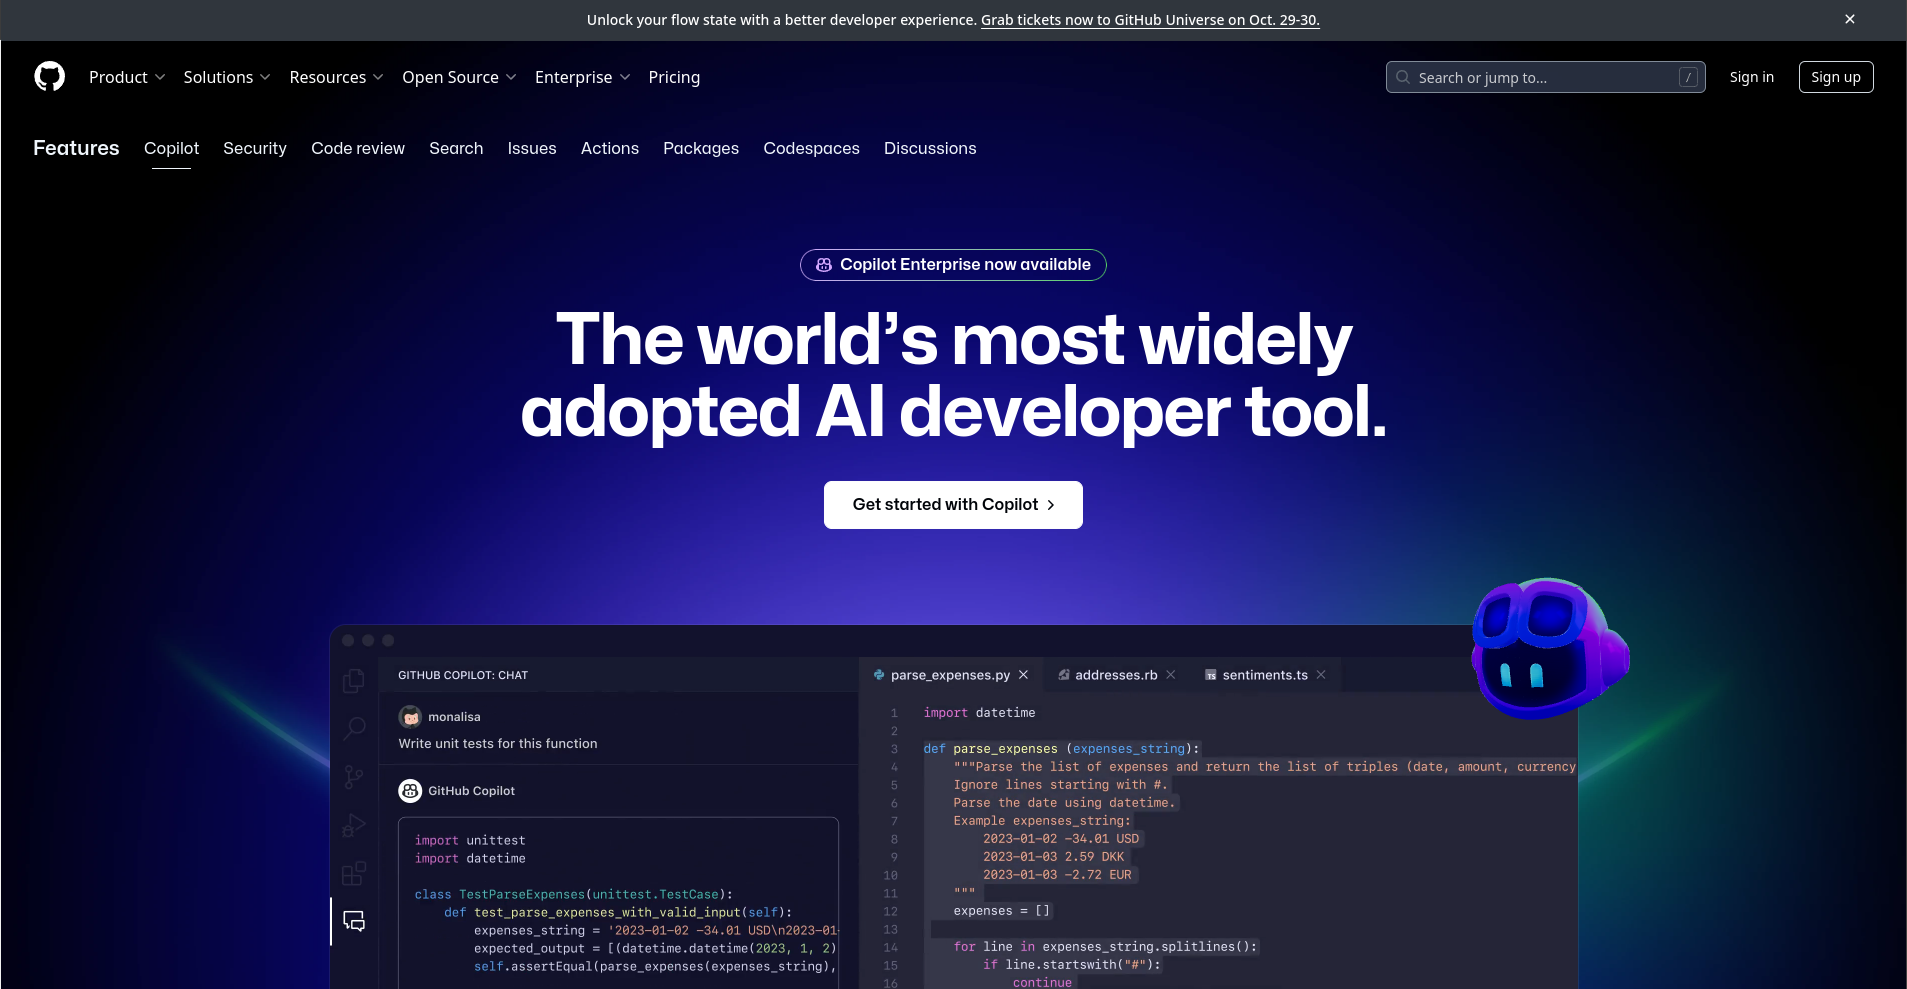
Task: Go to the Code review features tab
Action: (x=358, y=148)
